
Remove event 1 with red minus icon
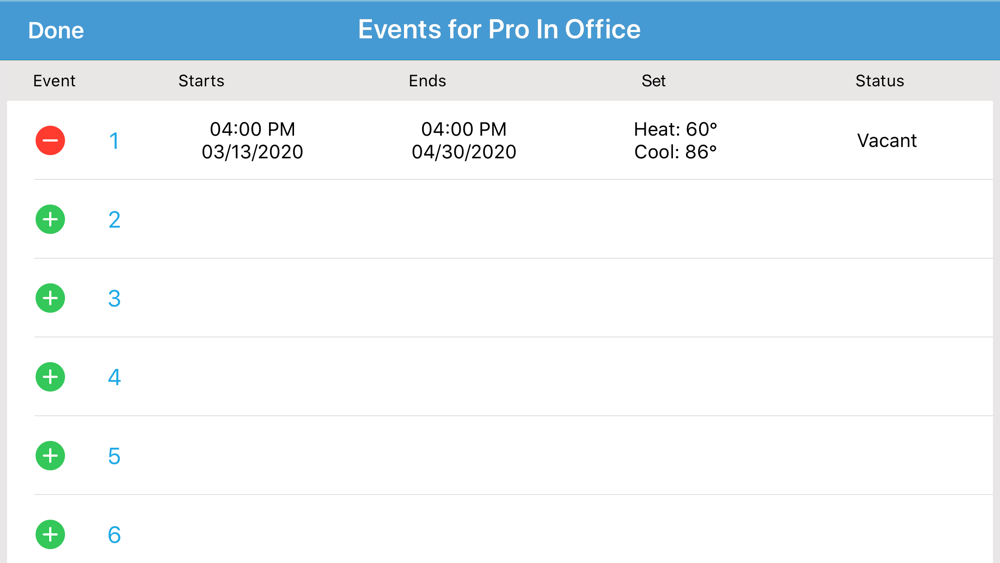tap(50, 140)
